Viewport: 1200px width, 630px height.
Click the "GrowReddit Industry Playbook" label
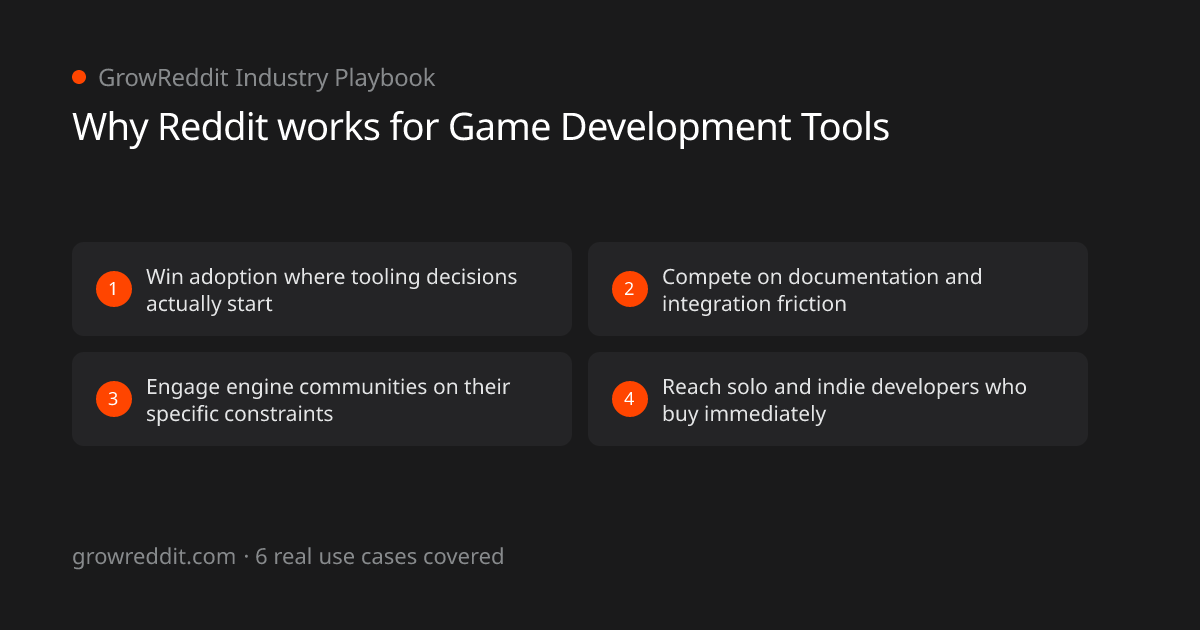(x=266, y=78)
